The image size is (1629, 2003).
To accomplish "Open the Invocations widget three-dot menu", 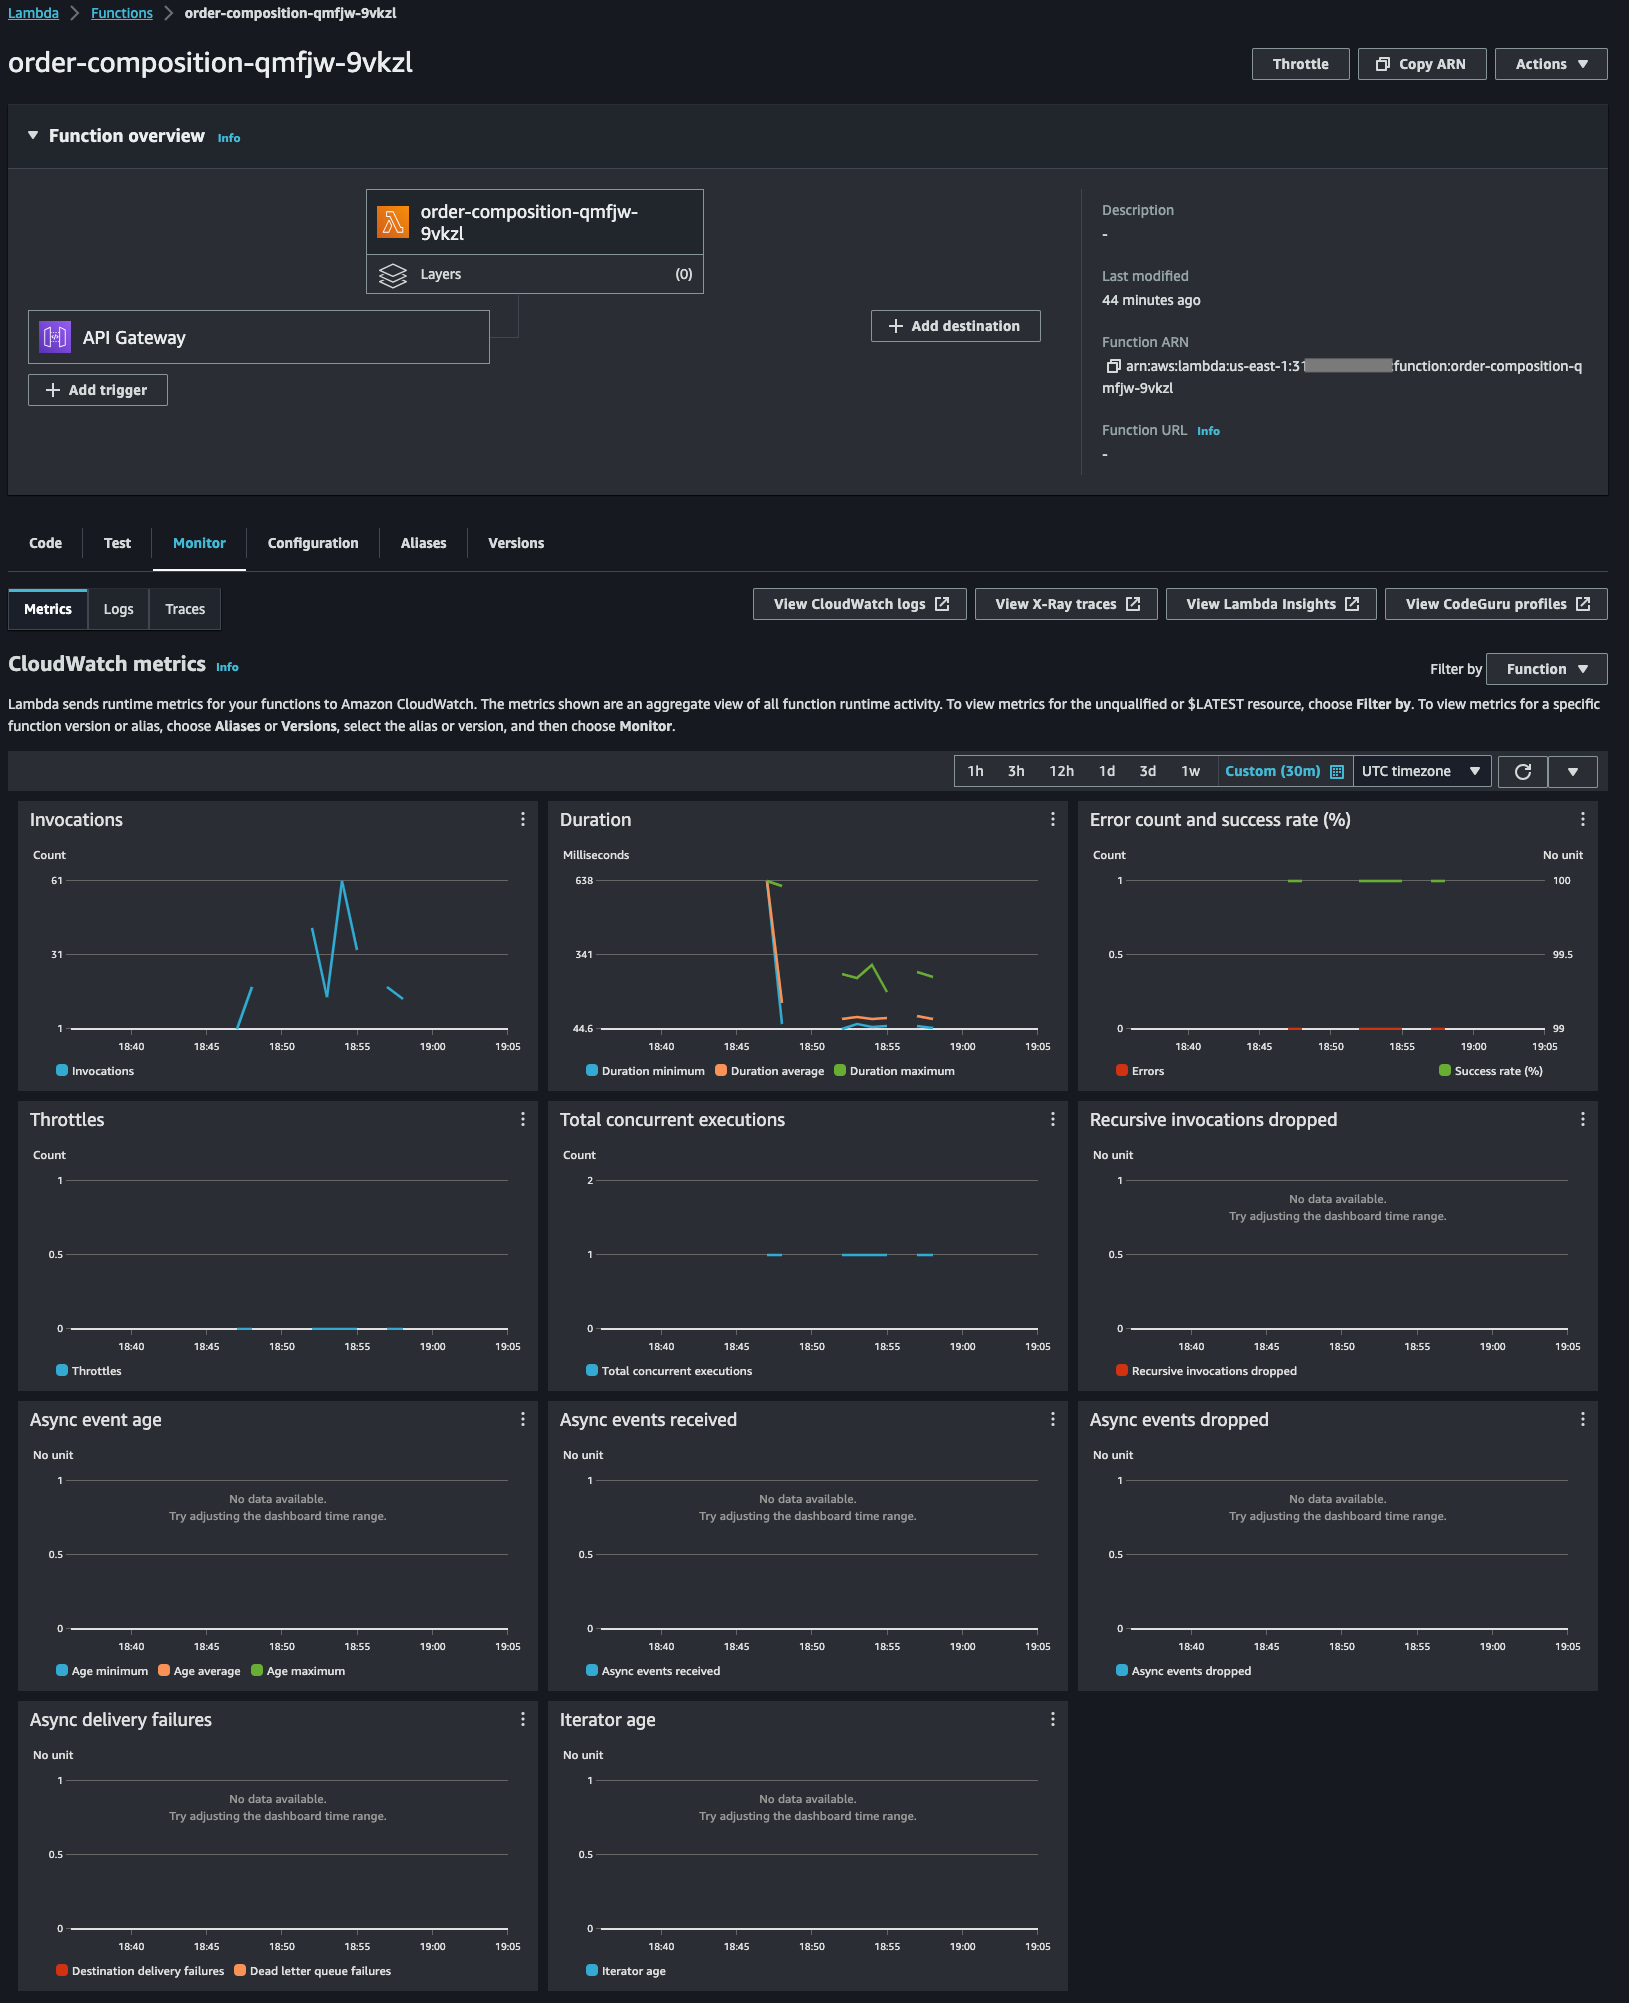I will point(522,819).
